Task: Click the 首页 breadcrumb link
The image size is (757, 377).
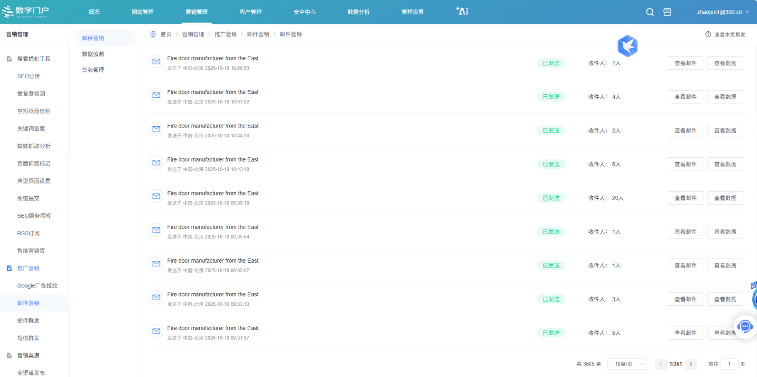Action: (166, 34)
